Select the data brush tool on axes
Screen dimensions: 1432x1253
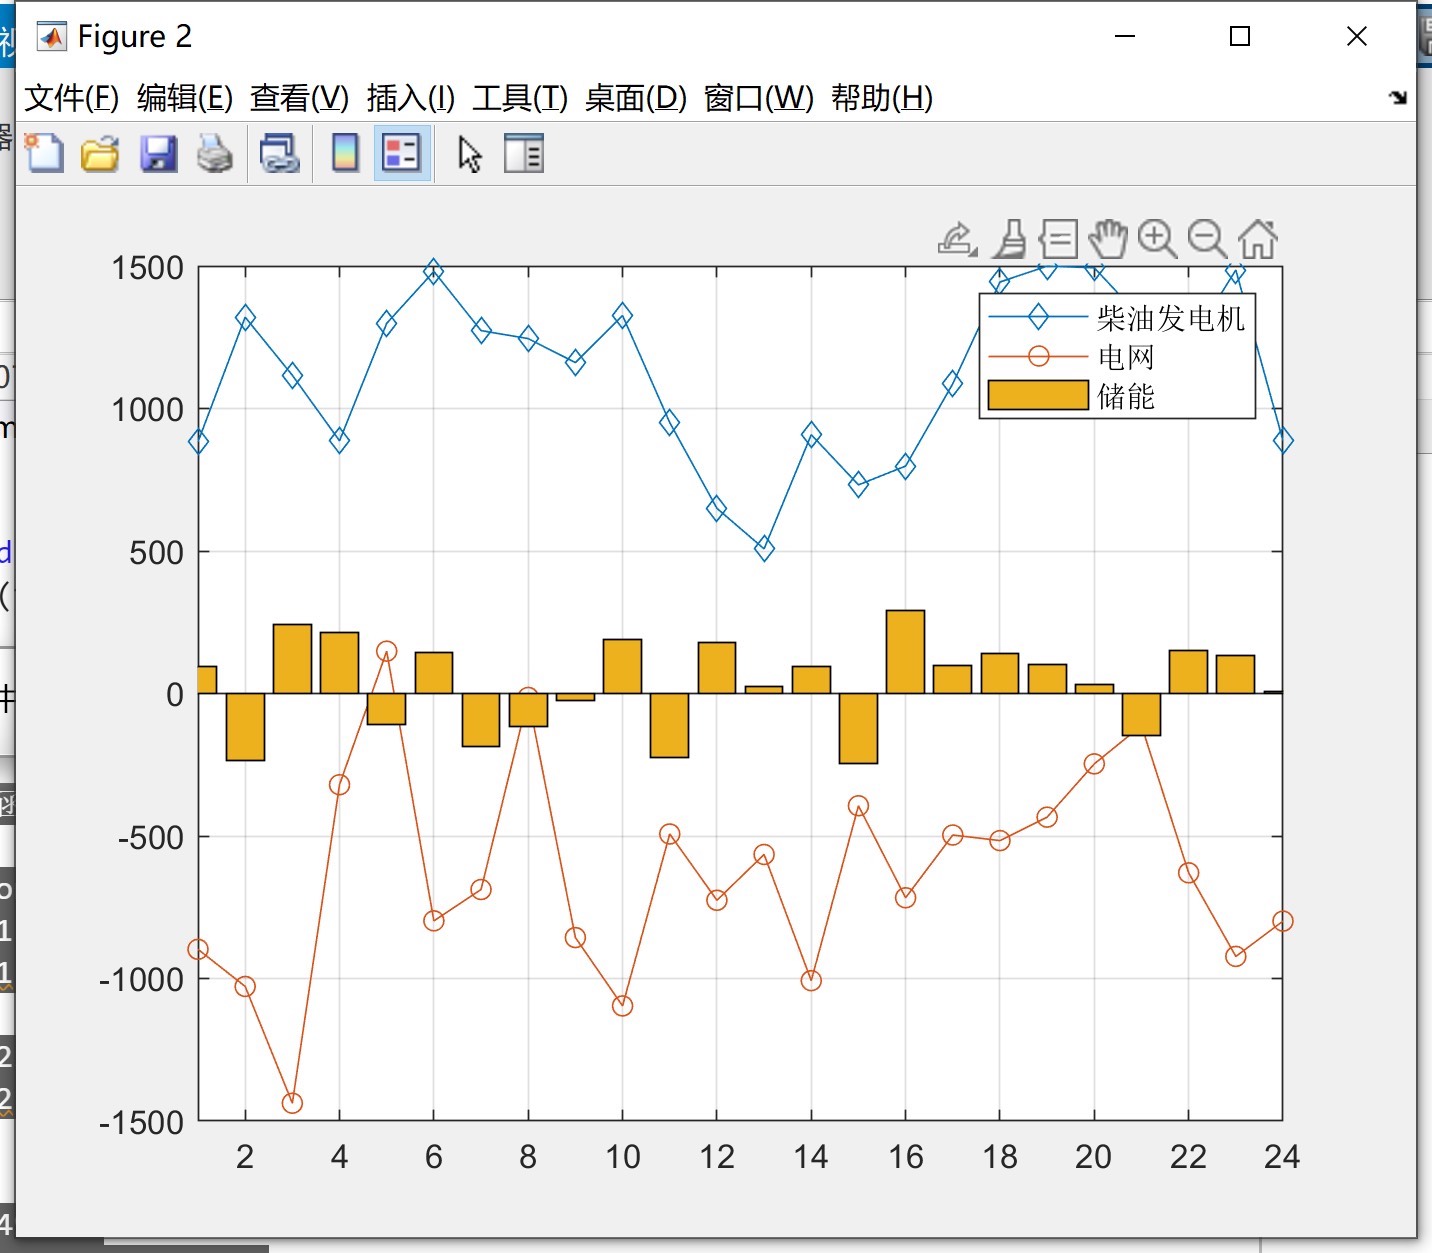tap(1010, 239)
